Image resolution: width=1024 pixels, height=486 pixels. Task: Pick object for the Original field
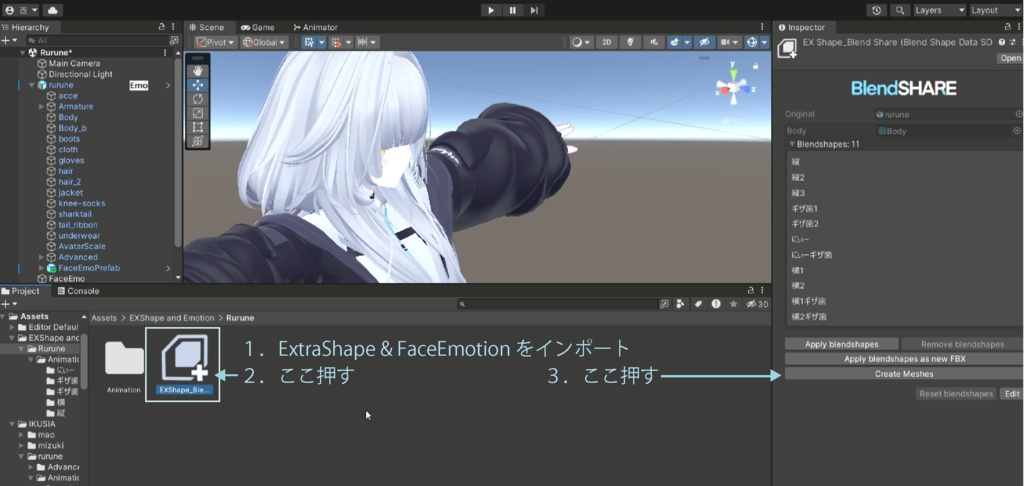pyautogui.click(x=1019, y=114)
